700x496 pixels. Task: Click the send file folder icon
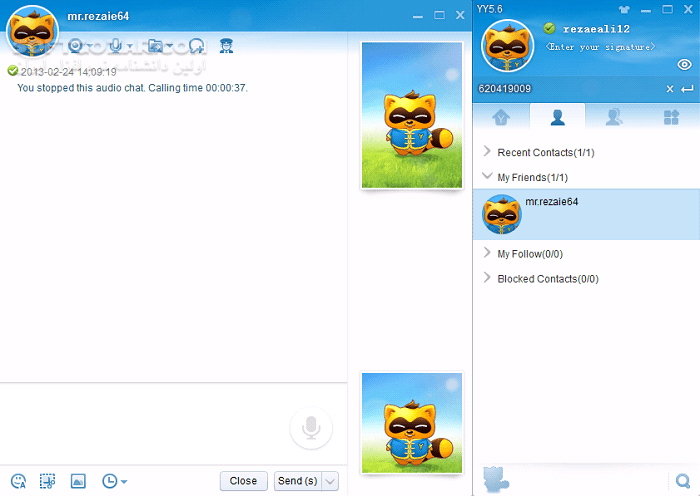coord(155,46)
